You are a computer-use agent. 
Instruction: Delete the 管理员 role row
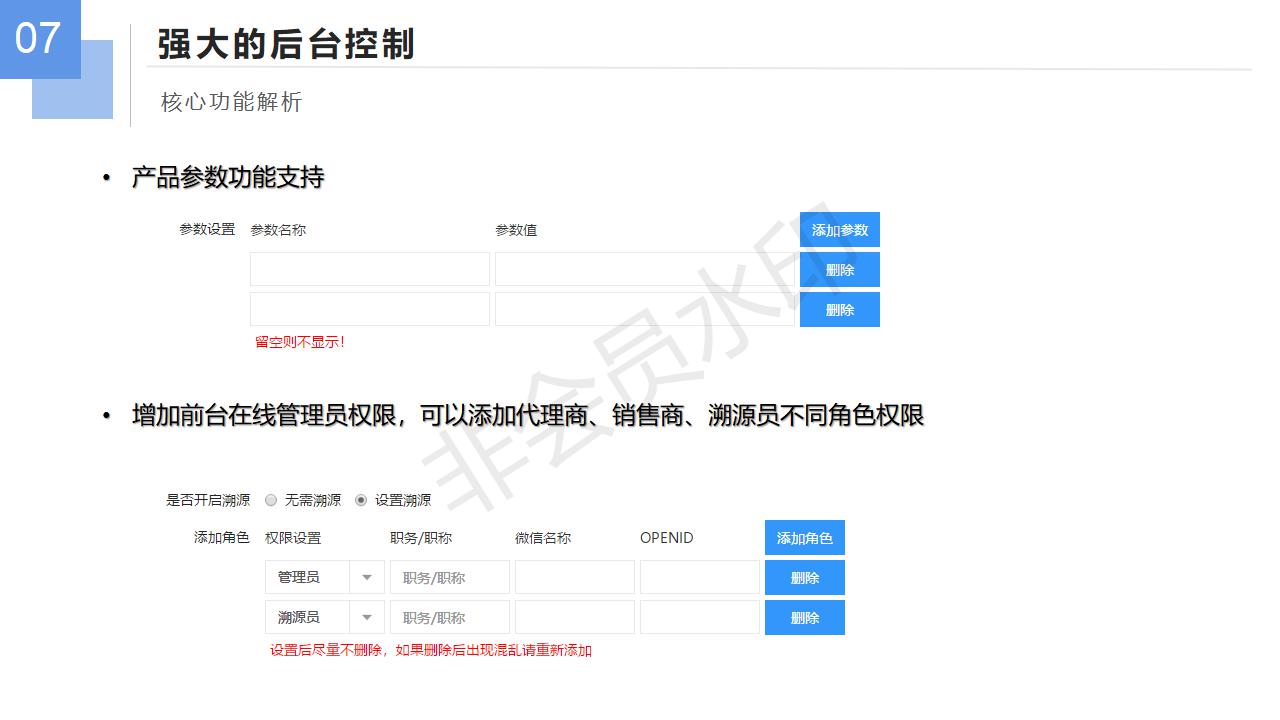click(804, 578)
